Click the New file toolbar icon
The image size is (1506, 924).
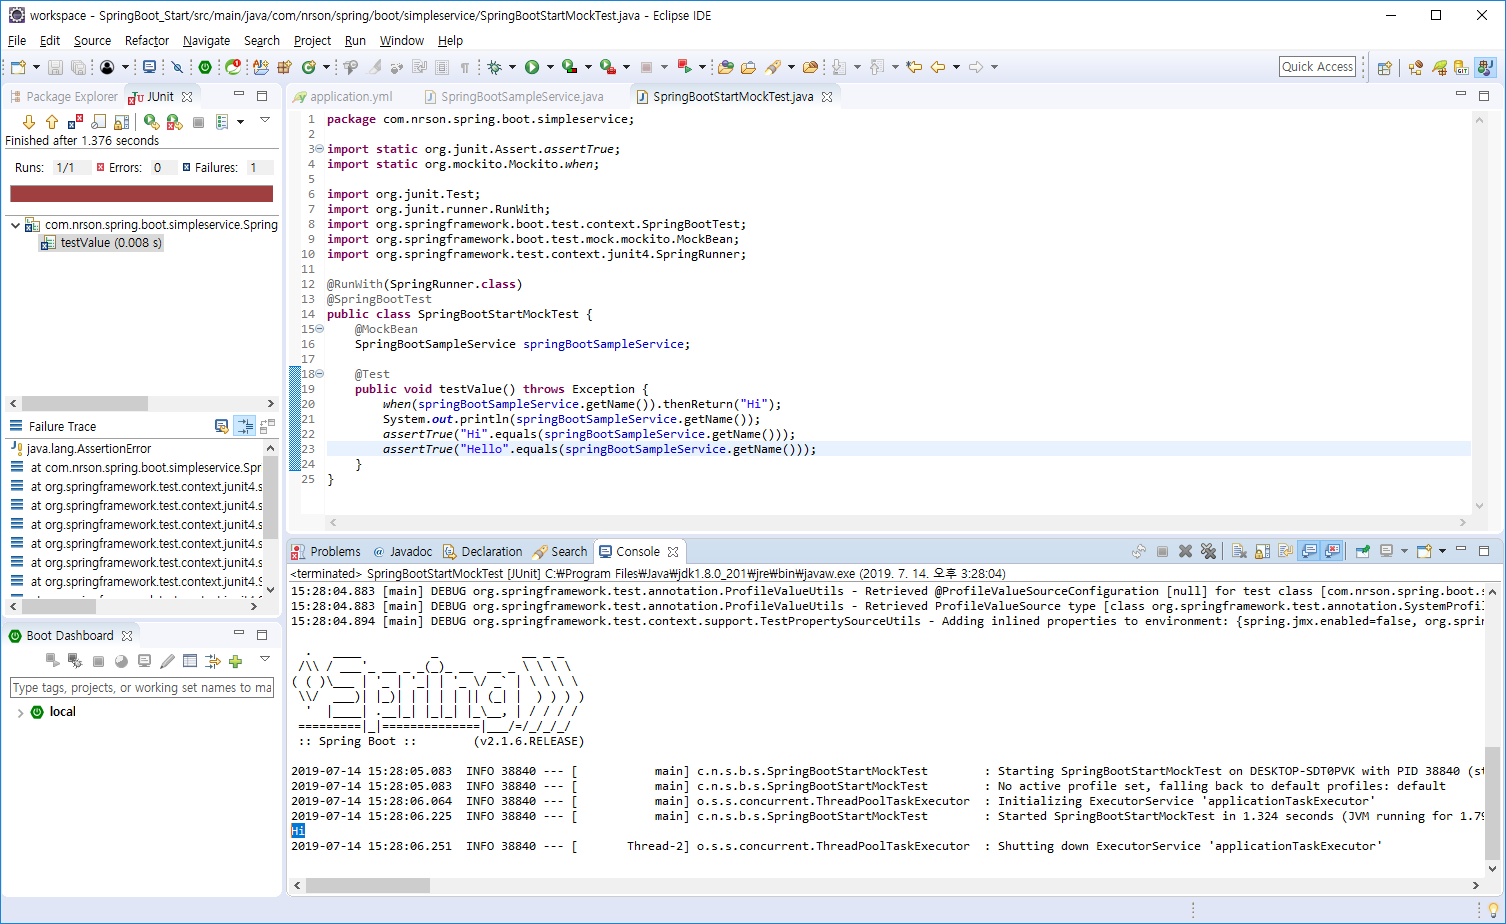(18, 67)
